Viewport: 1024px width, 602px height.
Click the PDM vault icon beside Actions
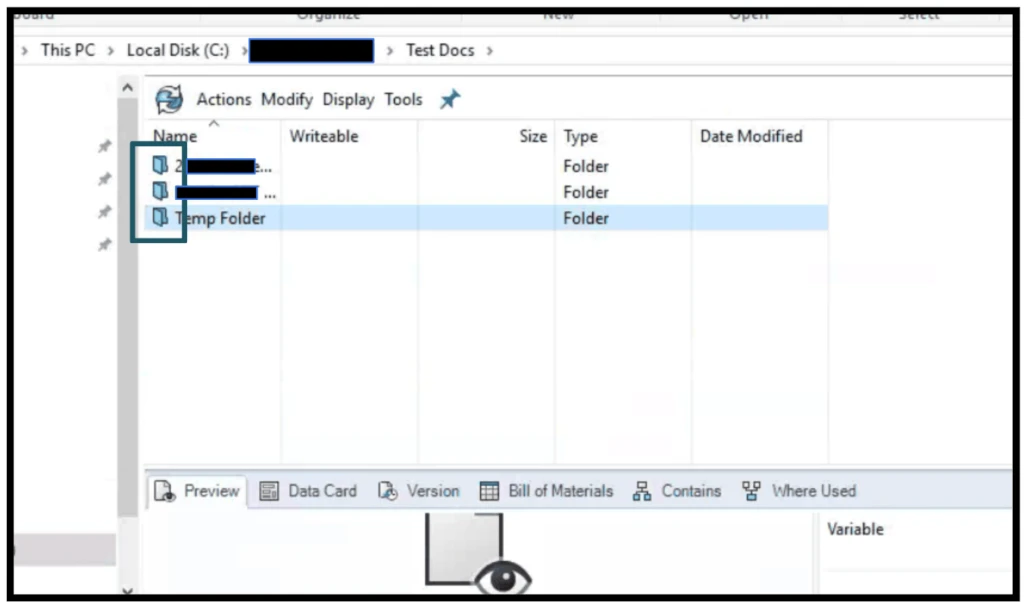coord(169,99)
